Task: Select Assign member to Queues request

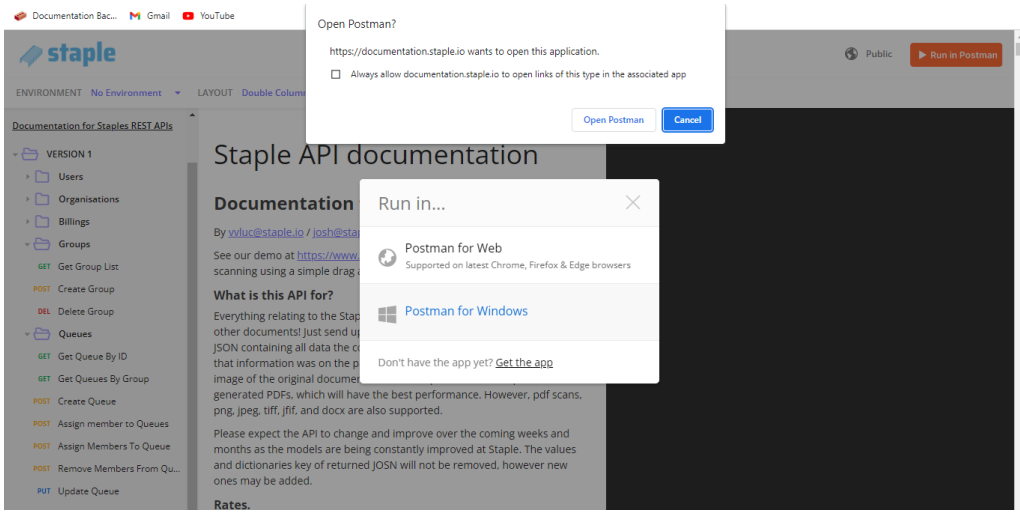Action: [113, 423]
